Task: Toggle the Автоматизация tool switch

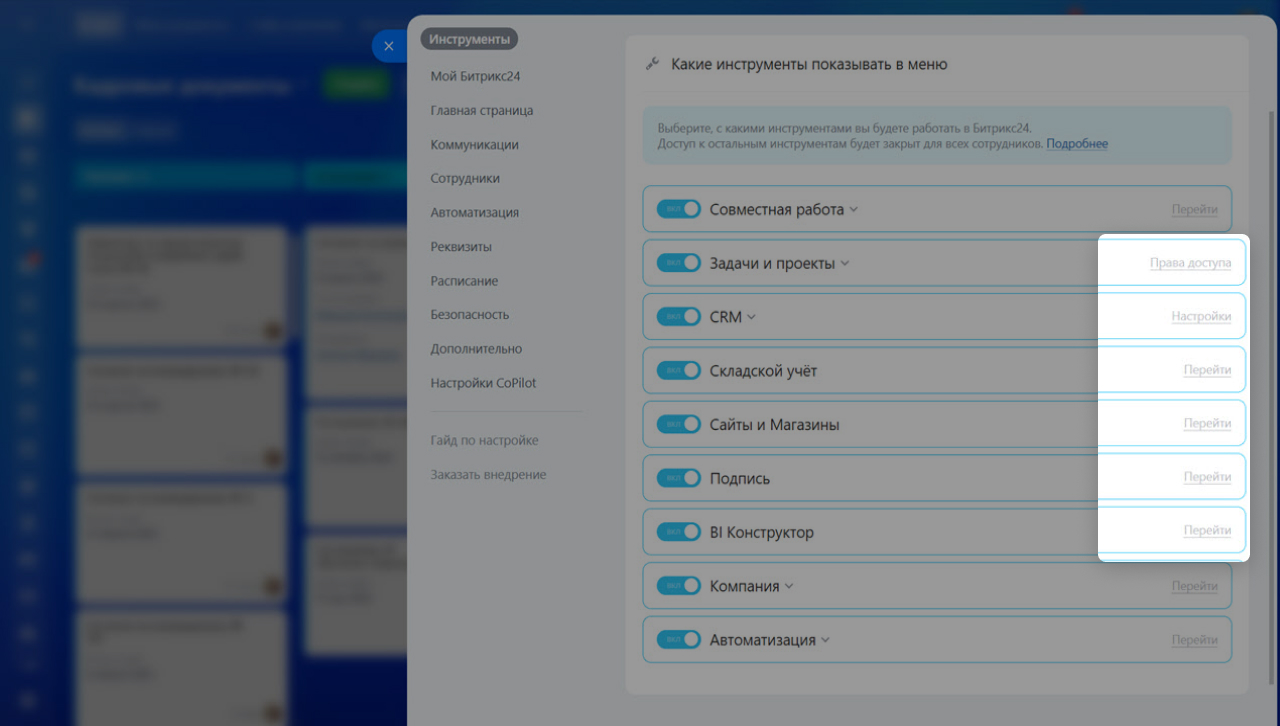Action: [x=679, y=640]
